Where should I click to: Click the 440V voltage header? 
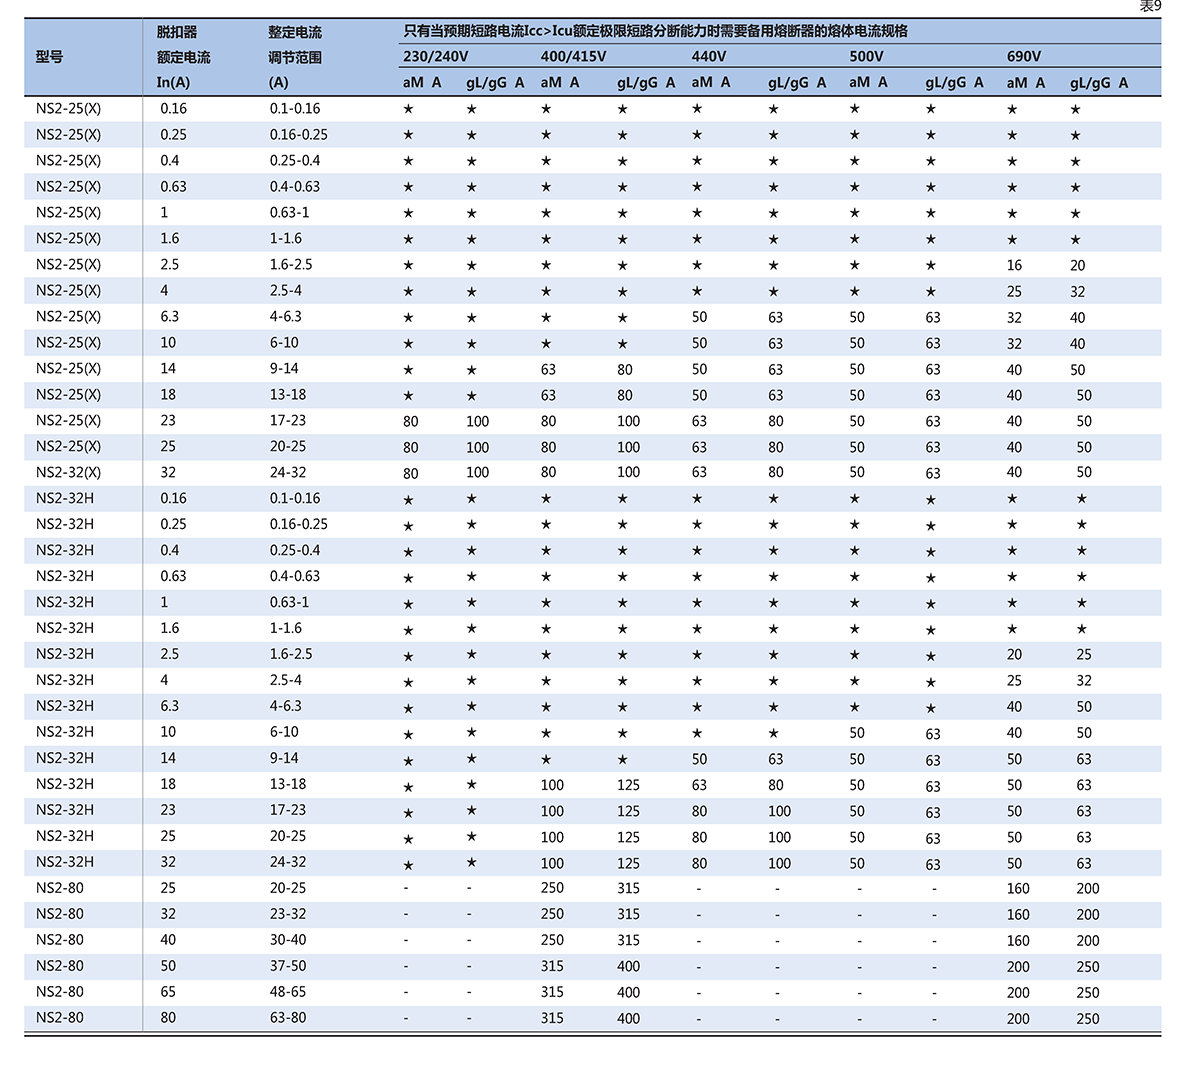[x=709, y=57]
